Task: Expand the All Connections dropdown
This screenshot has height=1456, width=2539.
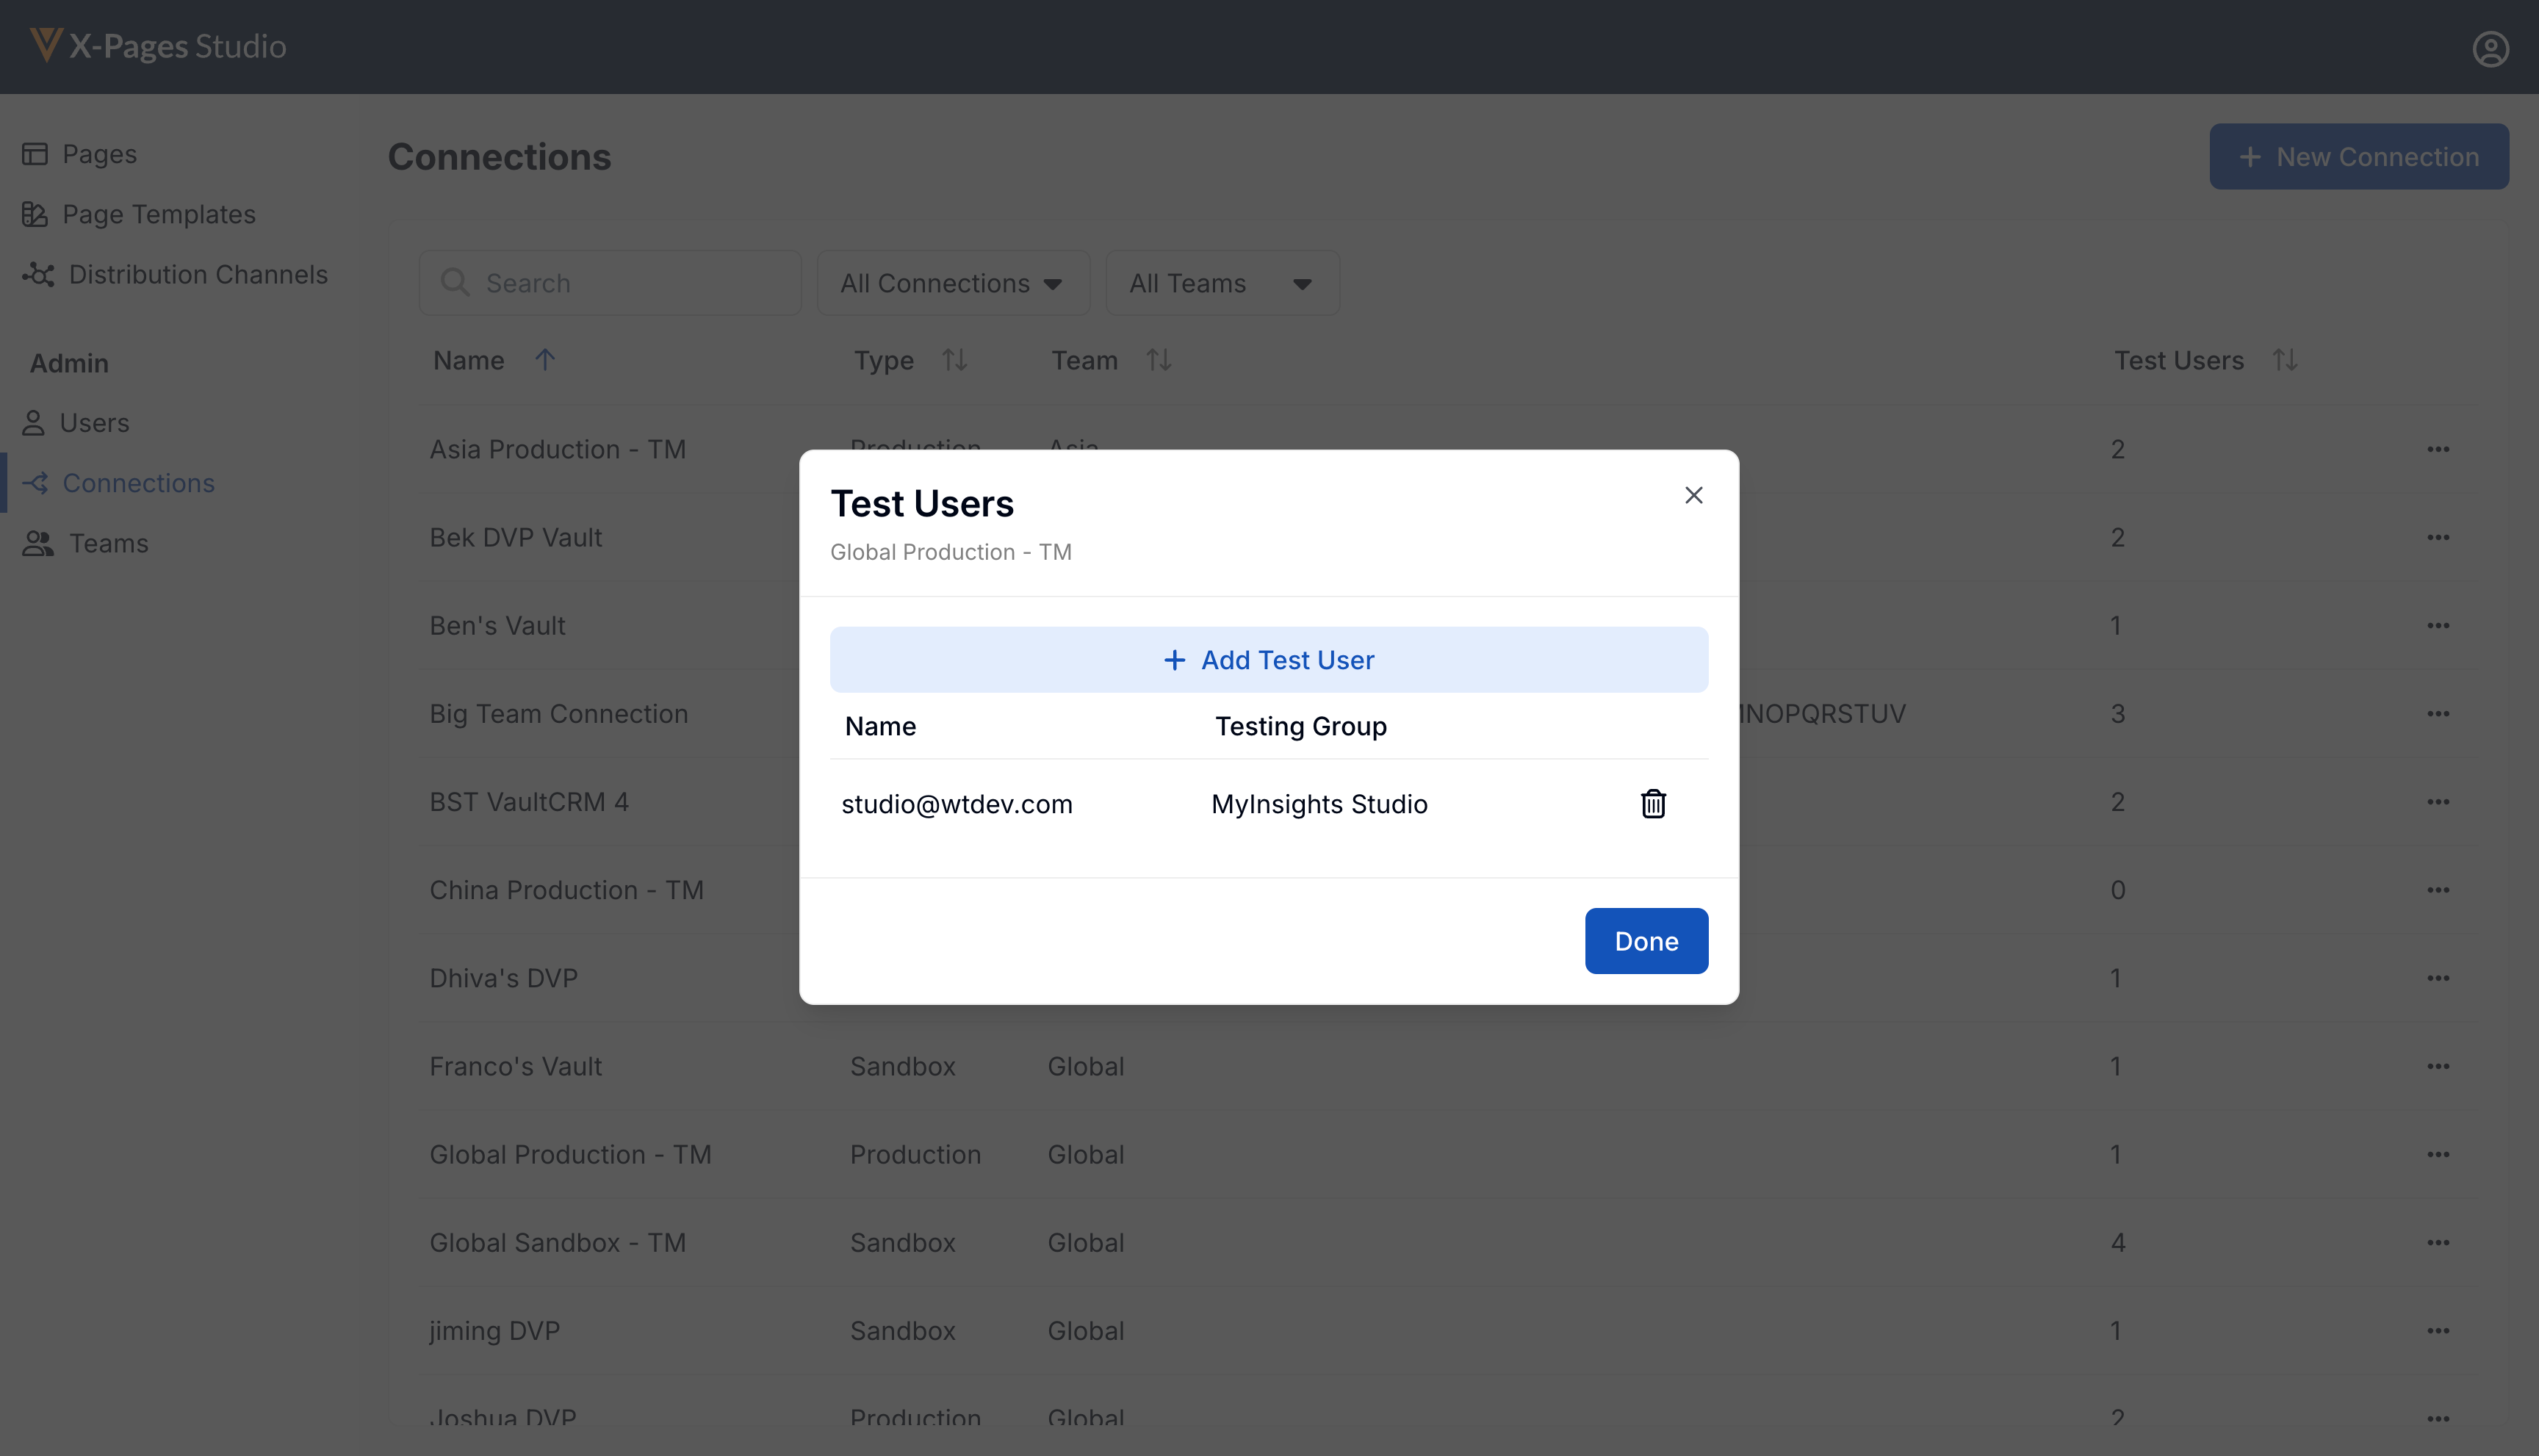Action: click(952, 283)
